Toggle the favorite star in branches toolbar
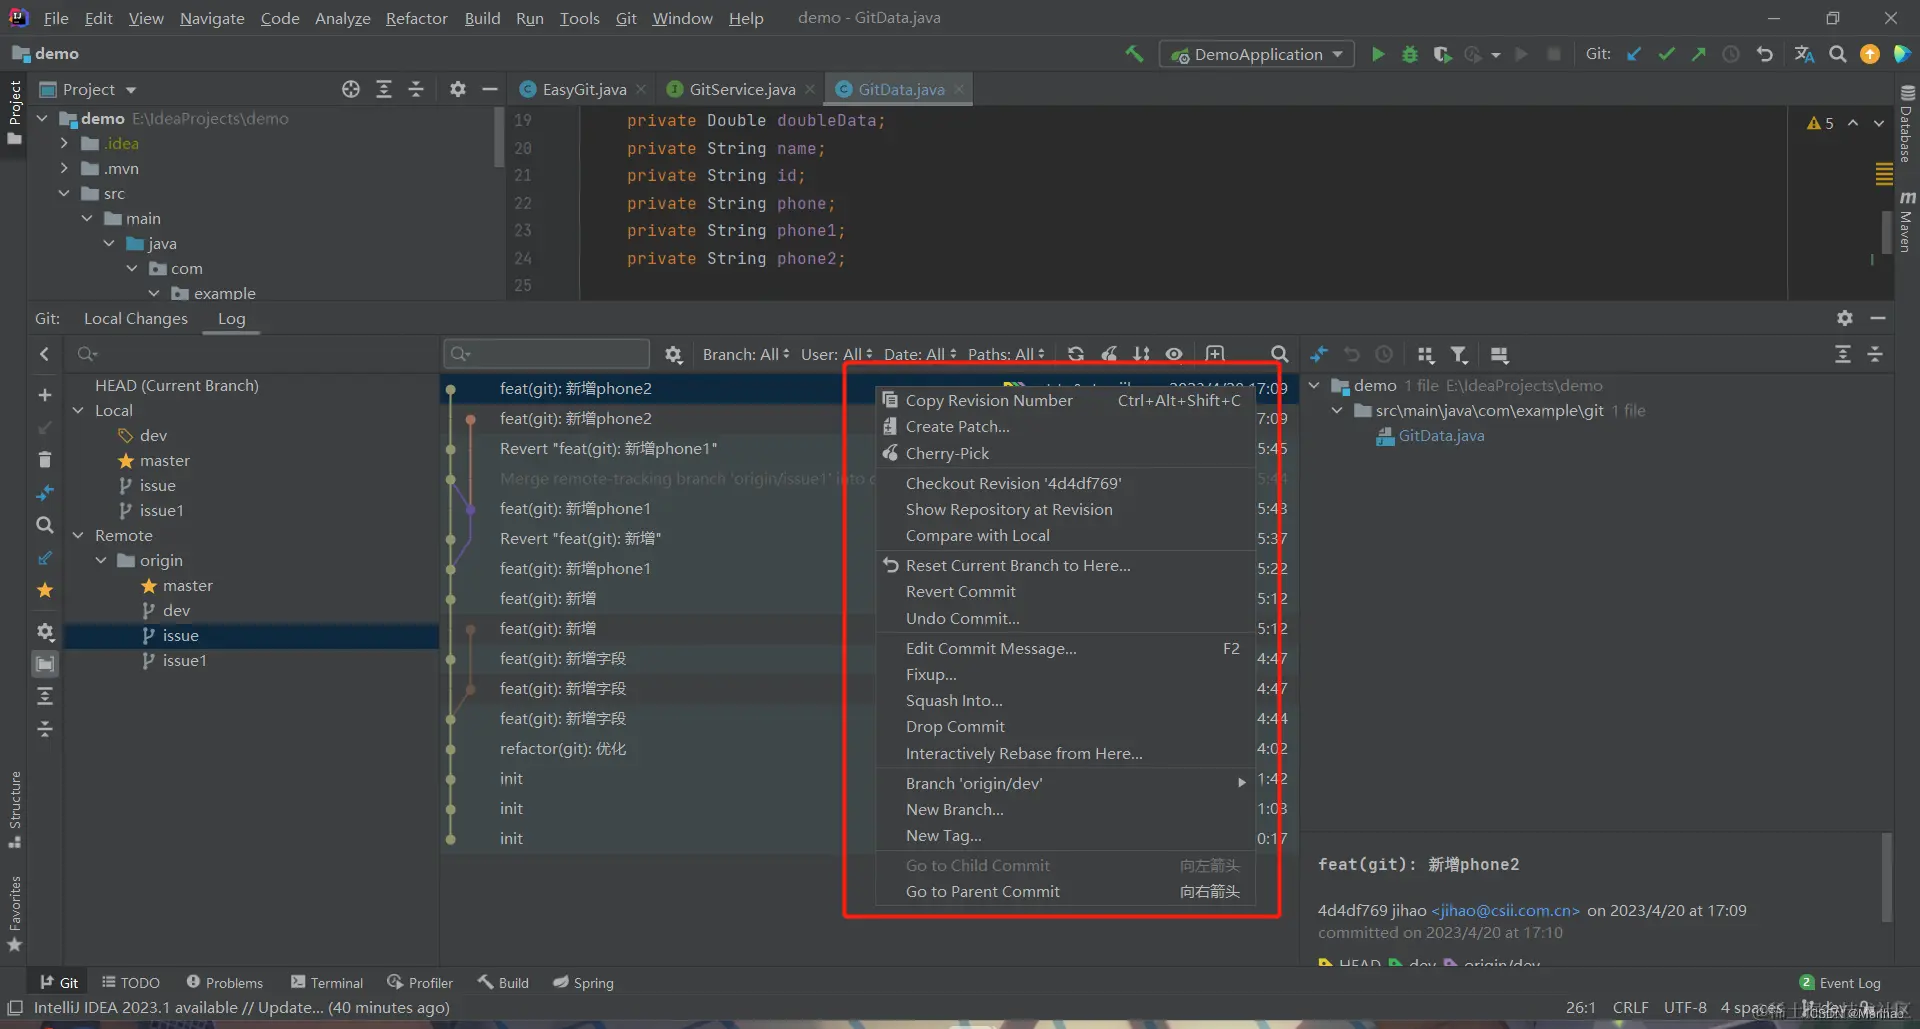The image size is (1920, 1029). (45, 590)
